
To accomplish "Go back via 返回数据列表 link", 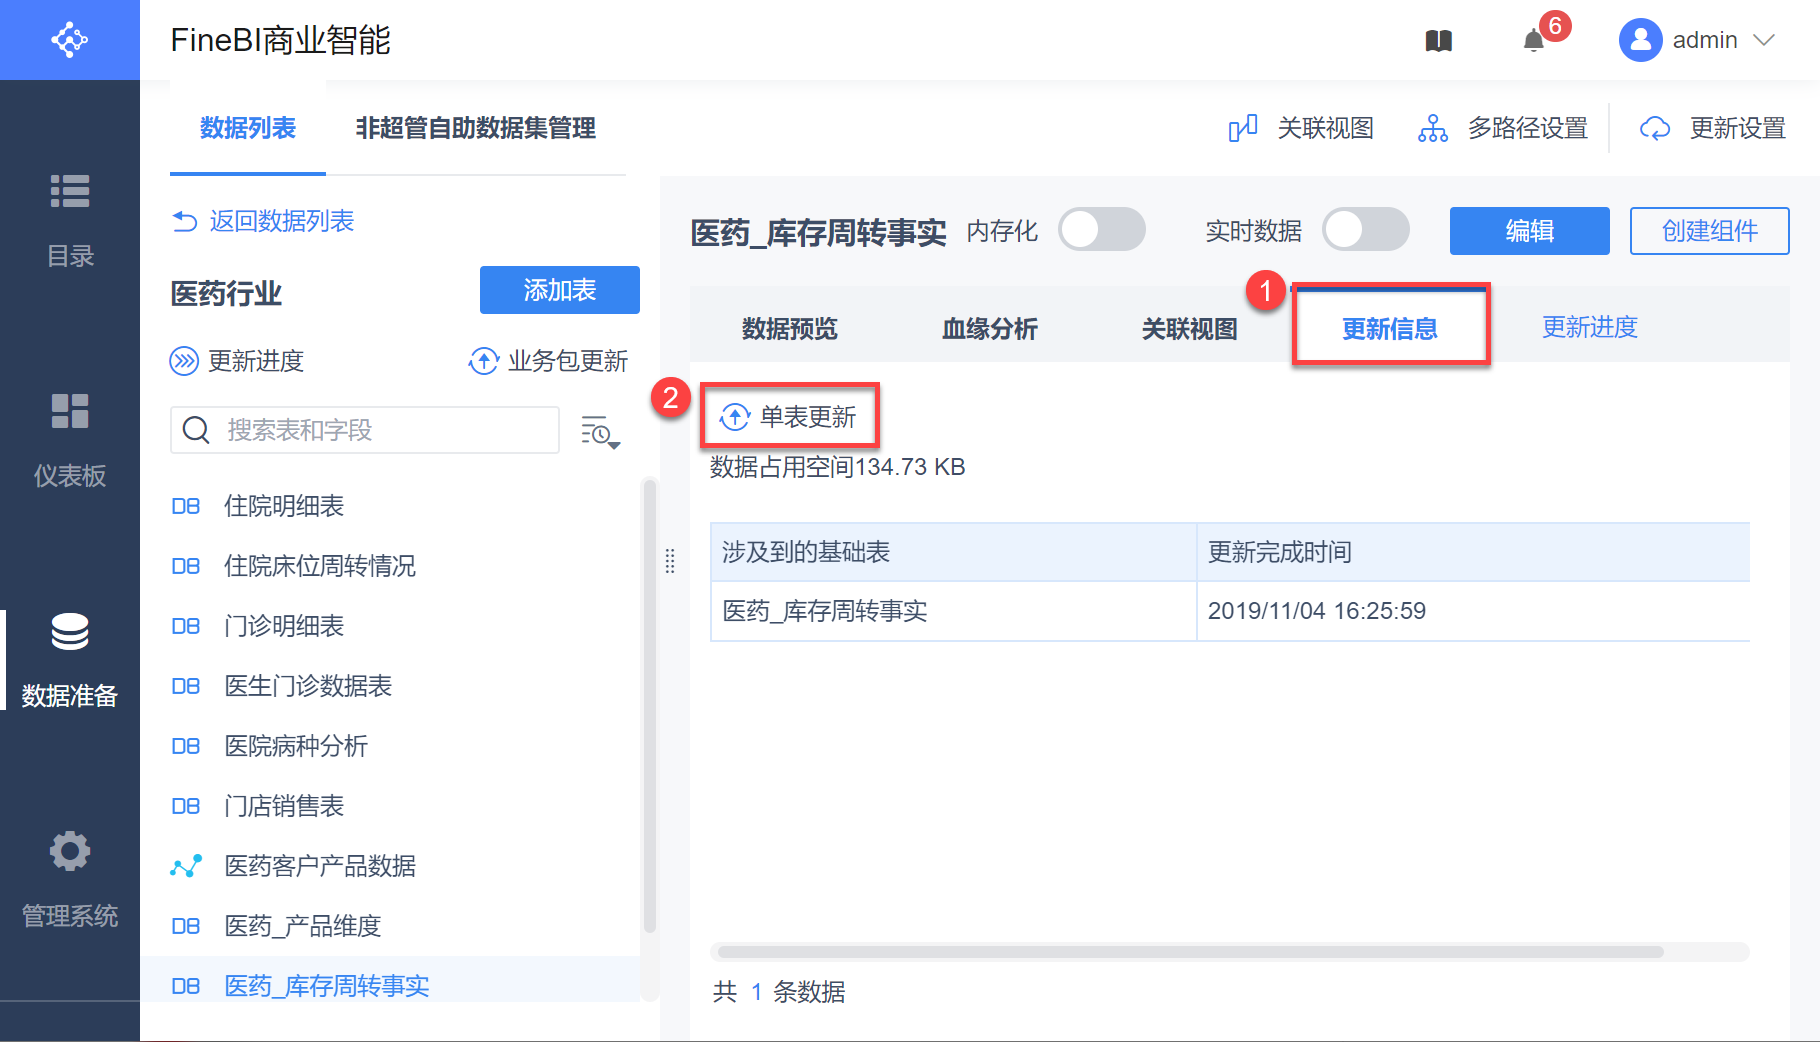I will pos(263,221).
